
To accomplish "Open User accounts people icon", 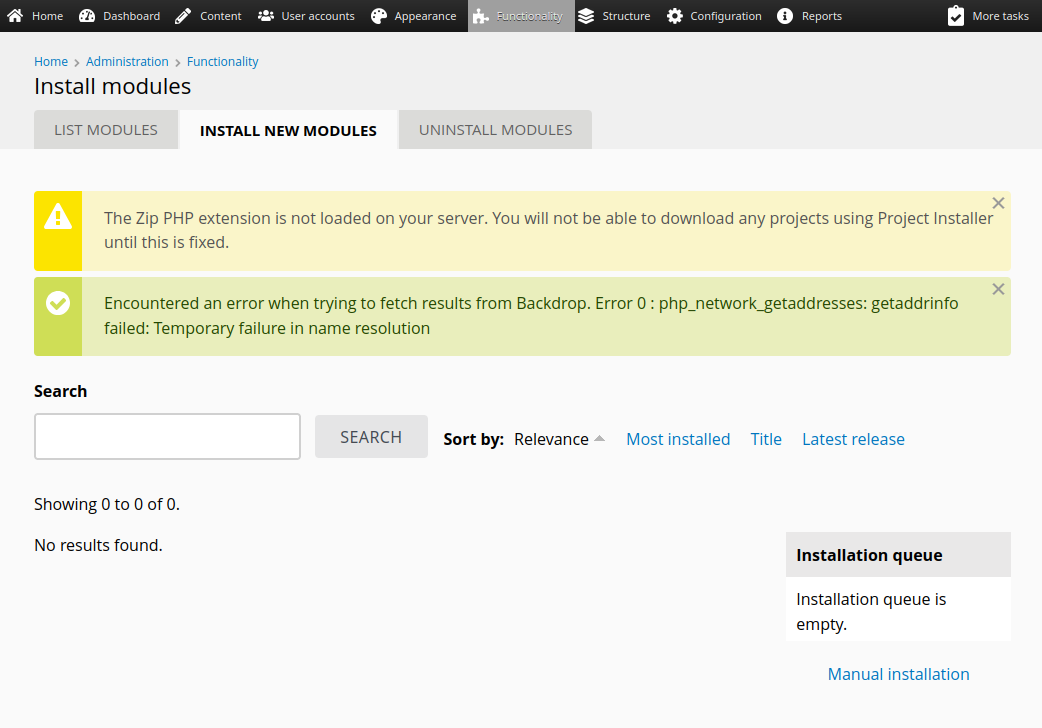I will point(266,16).
